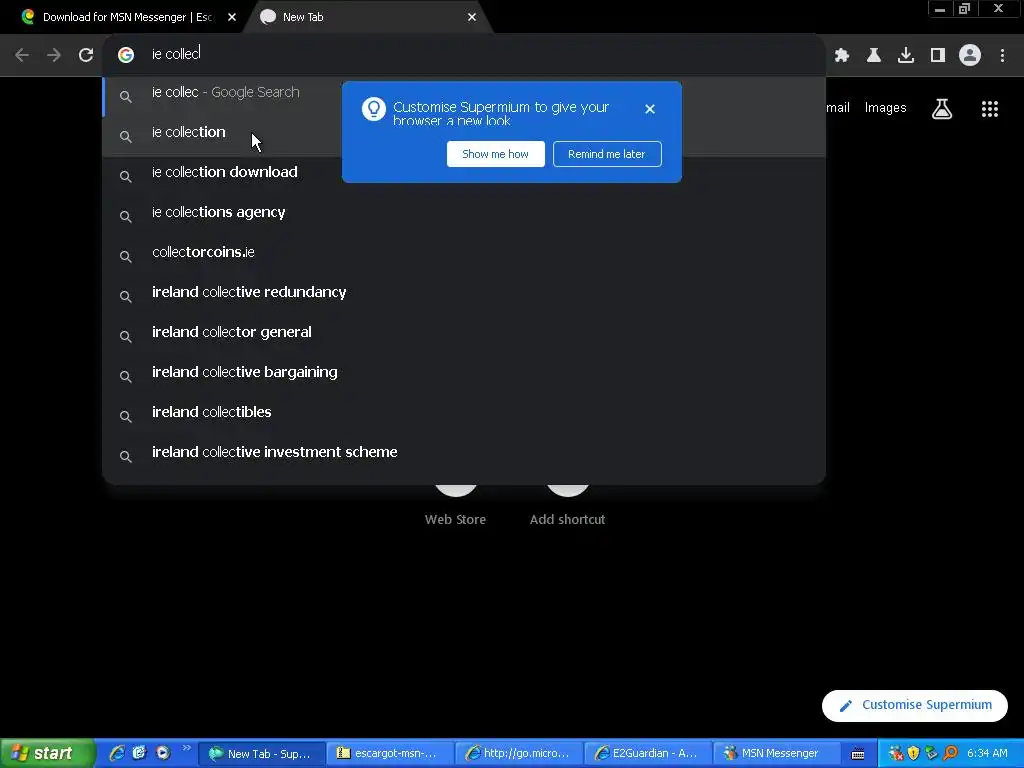The image size is (1024, 768).
Task: Go forward with the right arrow
Action: pyautogui.click(x=54, y=55)
